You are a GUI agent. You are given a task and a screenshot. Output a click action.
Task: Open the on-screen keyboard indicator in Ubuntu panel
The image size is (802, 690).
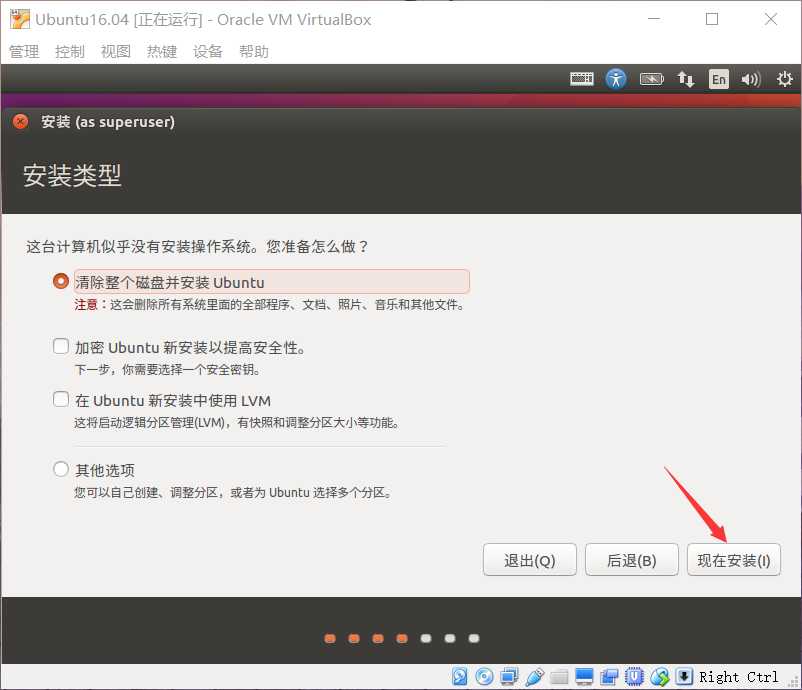coord(582,79)
